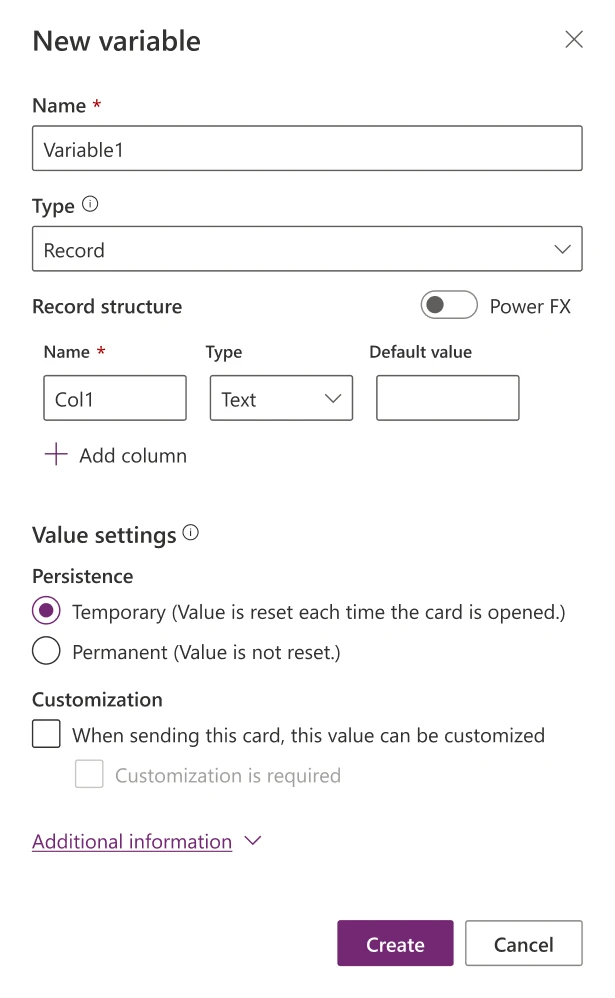This screenshot has width=615, height=998.
Task: Click the Value settings info icon
Action: coord(191,531)
